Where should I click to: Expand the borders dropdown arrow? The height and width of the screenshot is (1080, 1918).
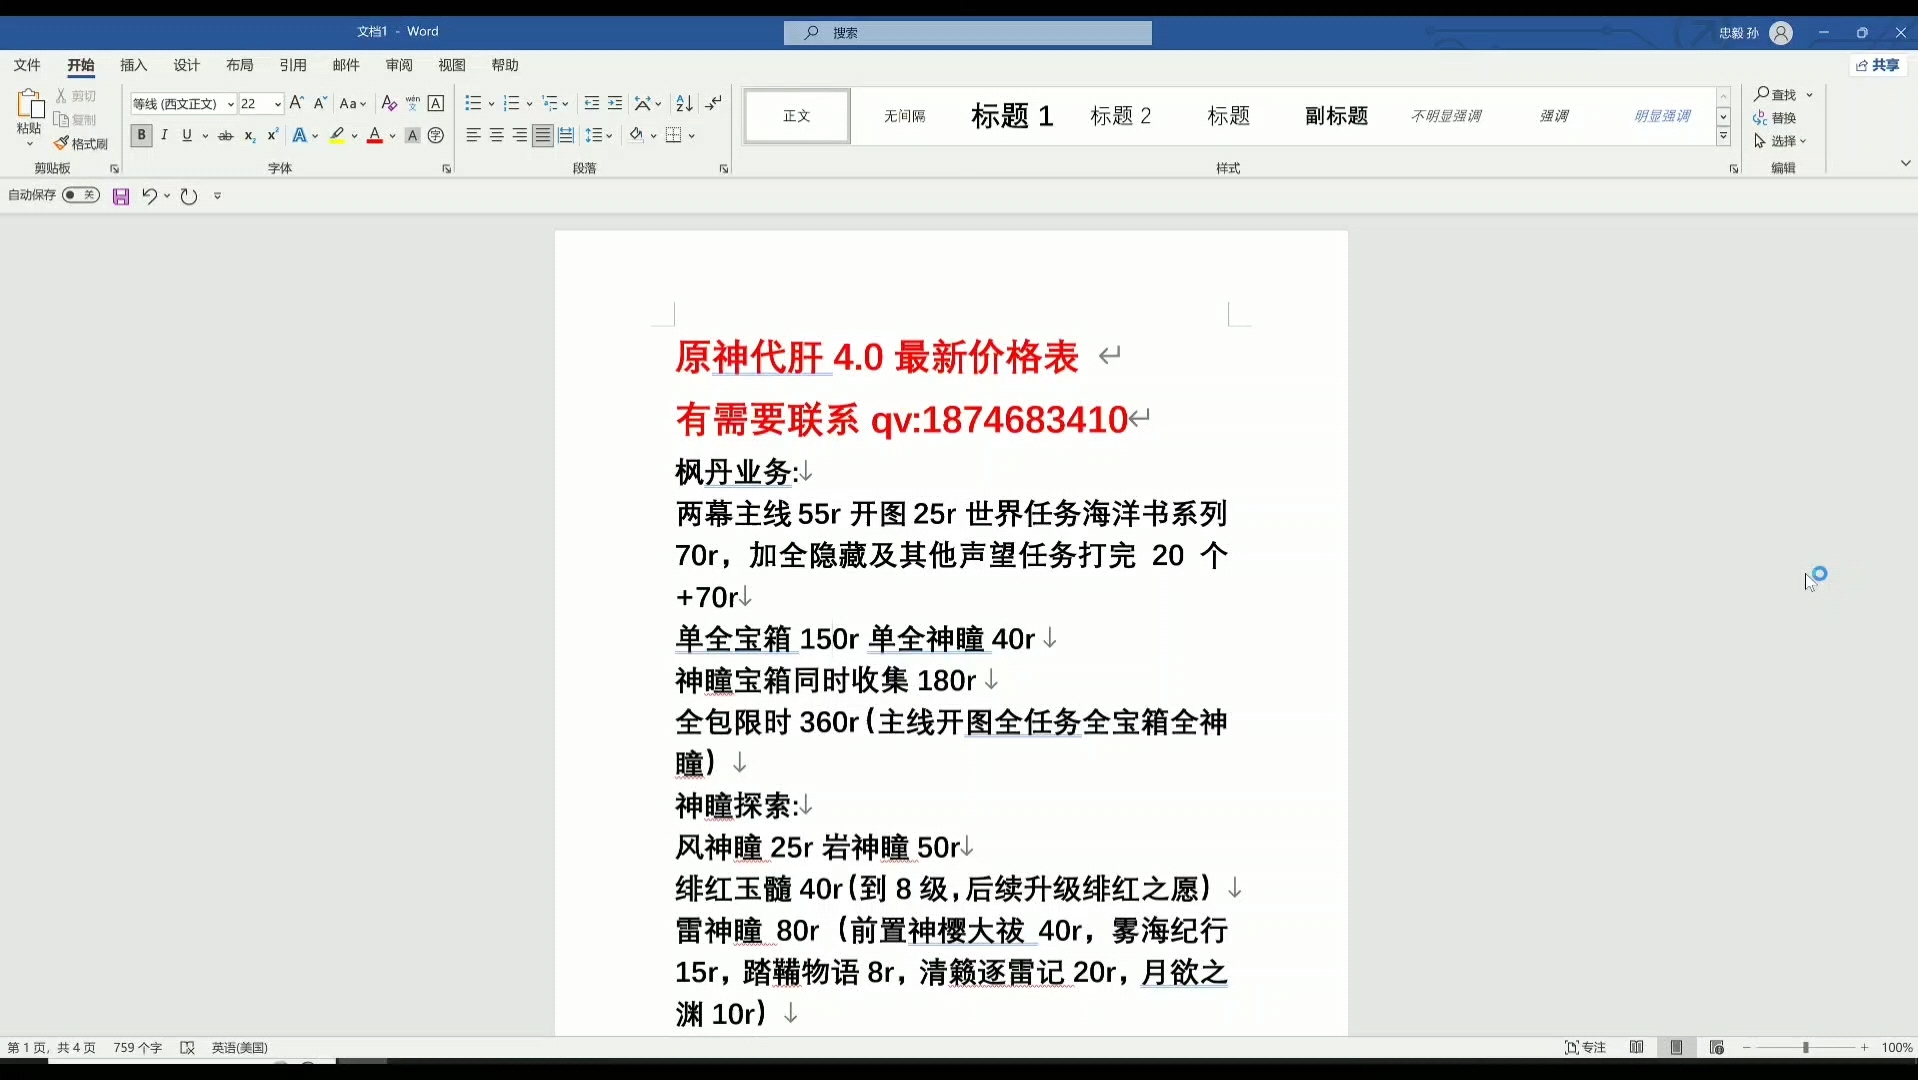pos(692,135)
